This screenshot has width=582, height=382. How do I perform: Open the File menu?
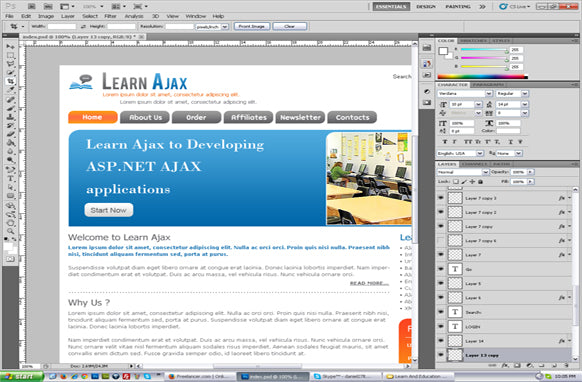(x=9, y=16)
